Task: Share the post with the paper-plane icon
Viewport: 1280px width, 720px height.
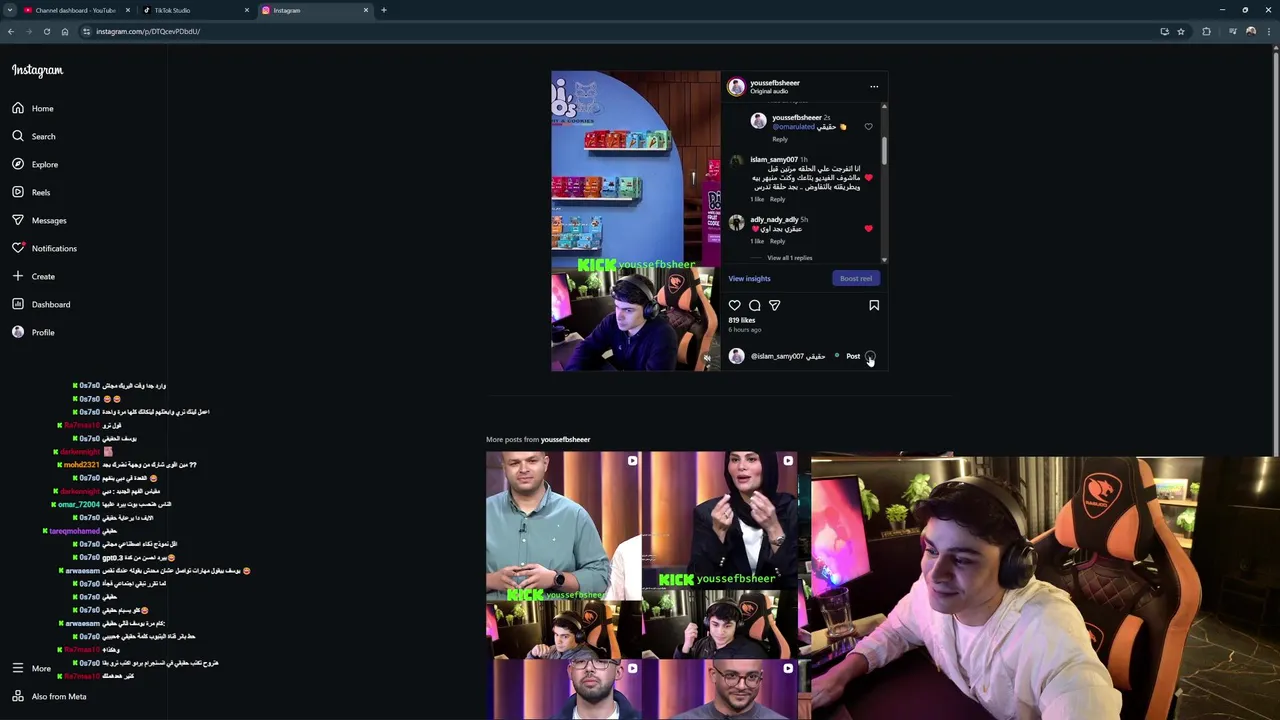Action: (x=775, y=305)
